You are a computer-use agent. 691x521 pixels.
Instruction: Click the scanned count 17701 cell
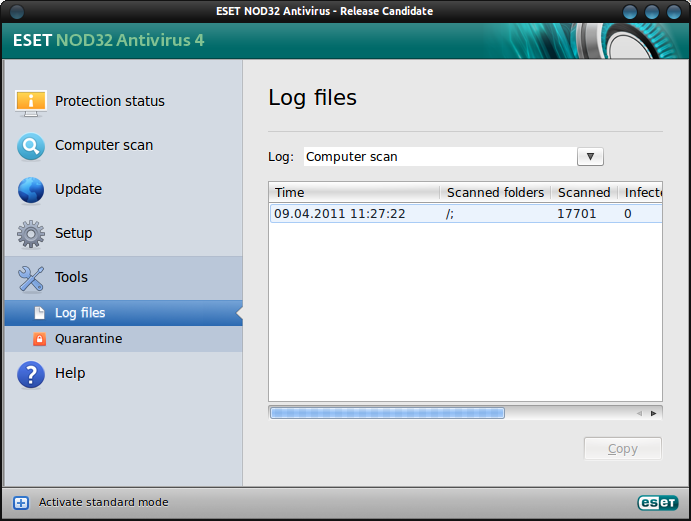(576, 214)
